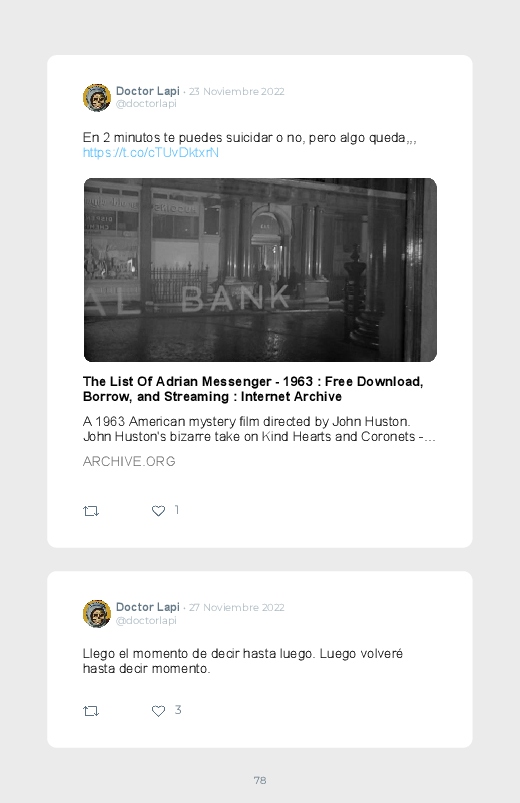Open the 23 Noviembre 2022 timestamp
The image size is (520, 803).
point(237,92)
